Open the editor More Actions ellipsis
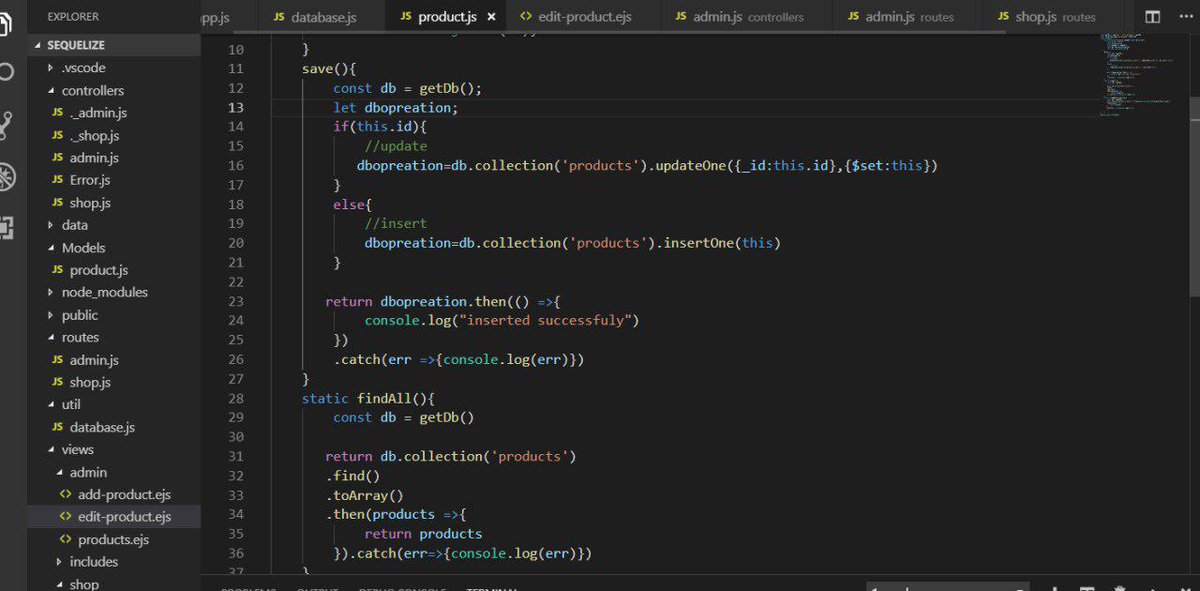 (1186, 17)
